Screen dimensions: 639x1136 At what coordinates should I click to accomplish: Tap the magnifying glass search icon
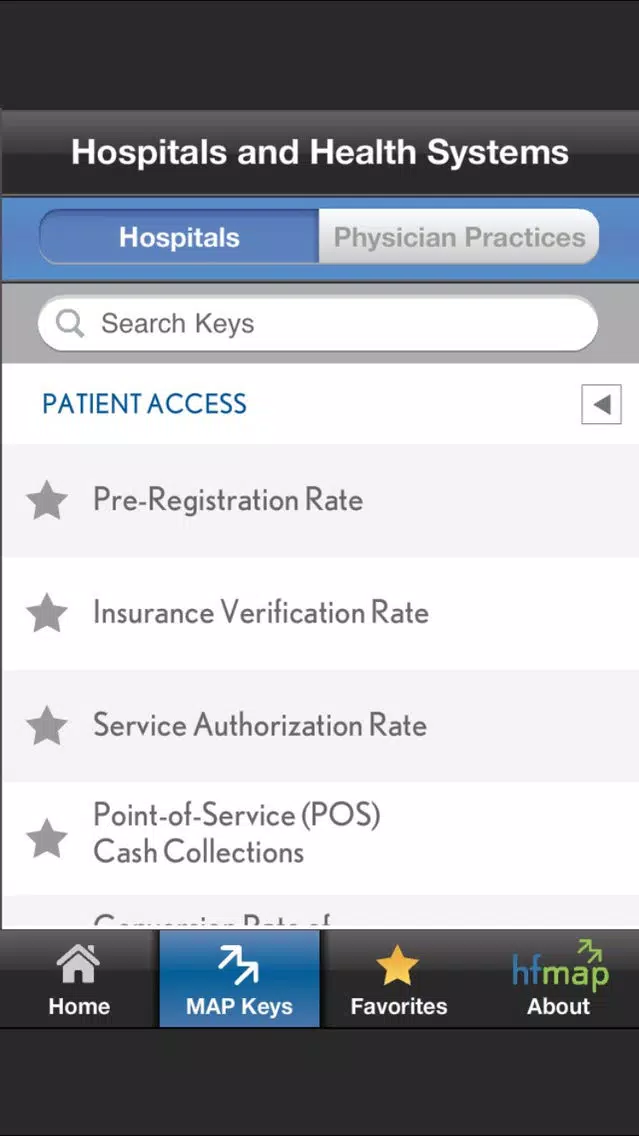(x=70, y=324)
